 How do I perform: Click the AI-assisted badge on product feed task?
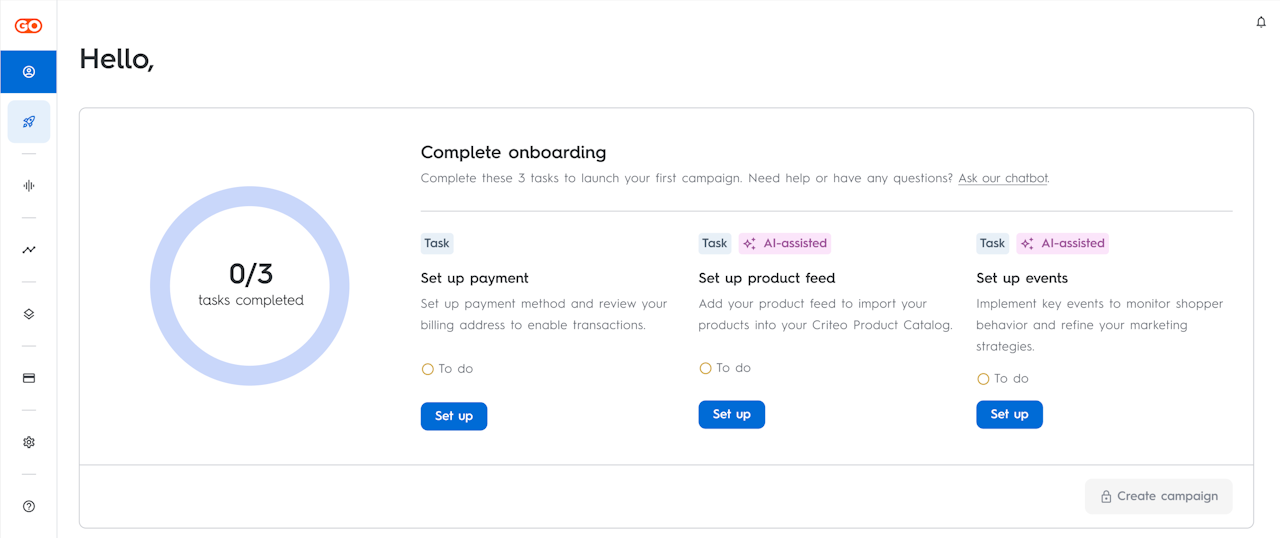tap(785, 243)
